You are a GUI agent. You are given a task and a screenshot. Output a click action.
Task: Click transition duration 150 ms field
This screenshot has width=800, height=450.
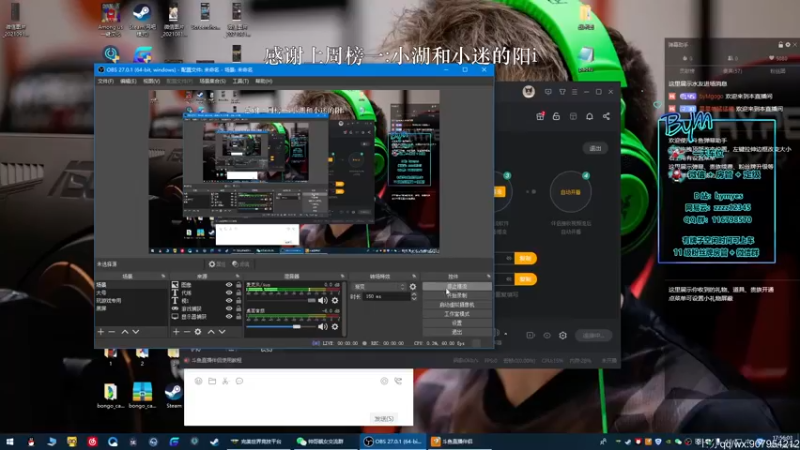386,296
